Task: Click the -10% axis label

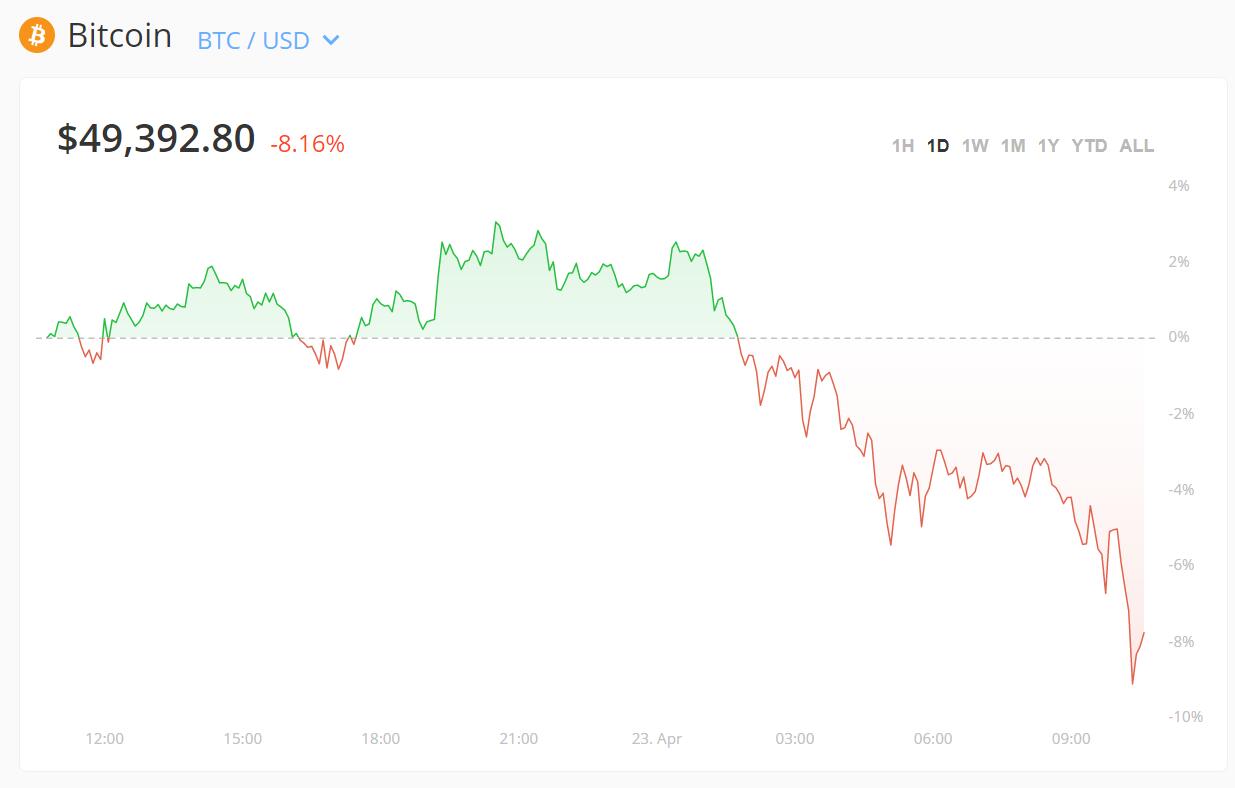Action: [x=1184, y=717]
